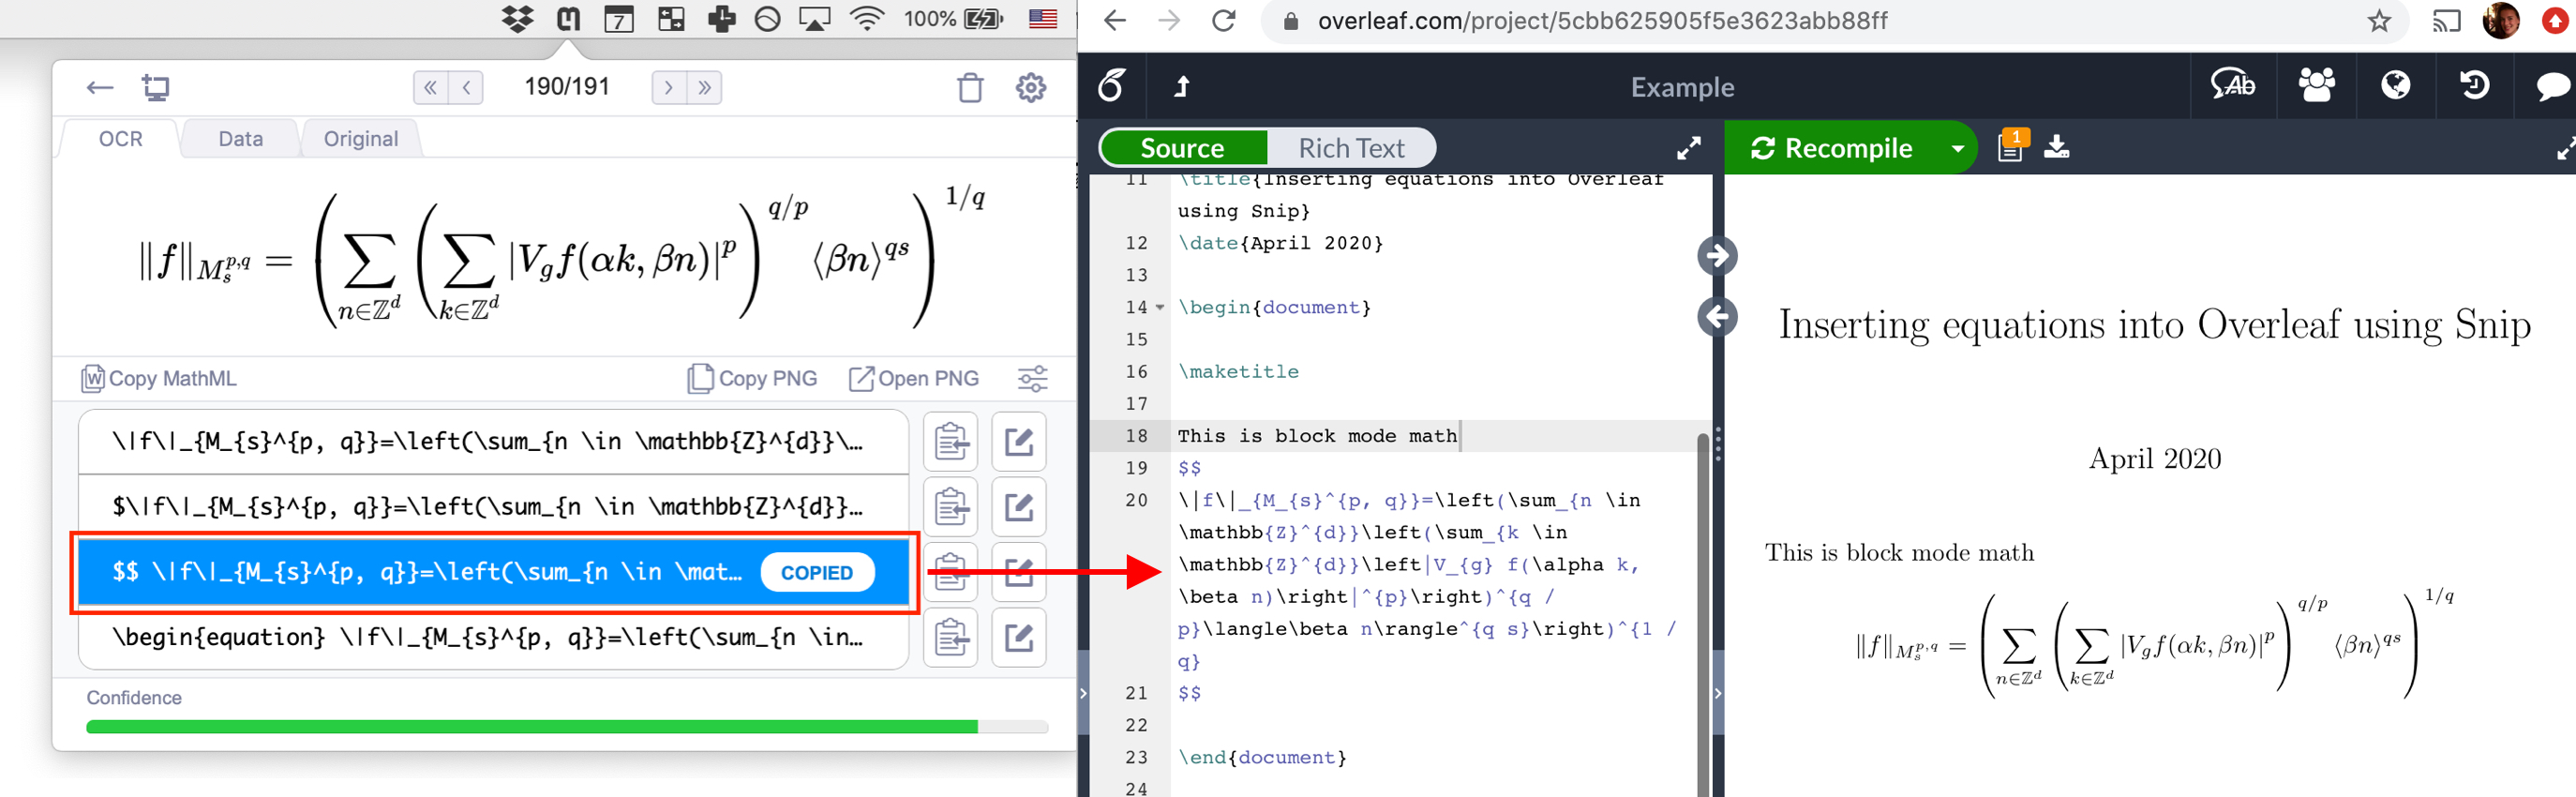Viewport: 2576px width, 797px height.
Task: Copy inline-dollar row via clipboard icon
Action: (x=950, y=507)
